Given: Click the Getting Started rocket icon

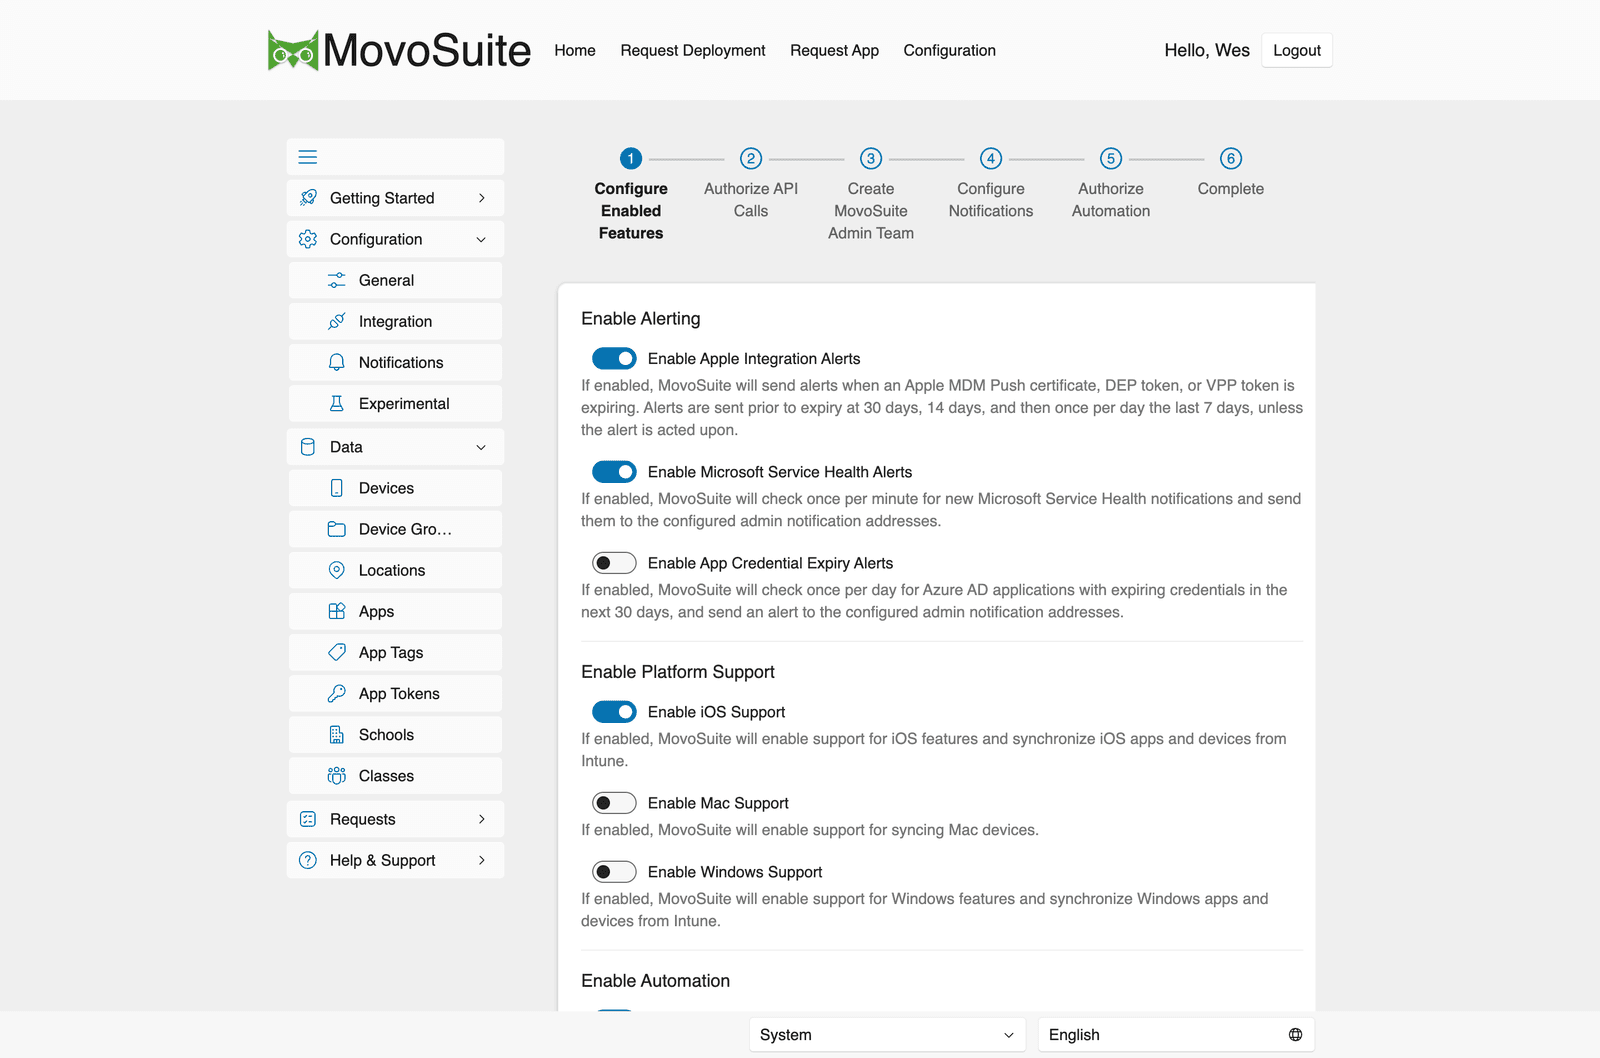Looking at the screenshot, I should [308, 198].
